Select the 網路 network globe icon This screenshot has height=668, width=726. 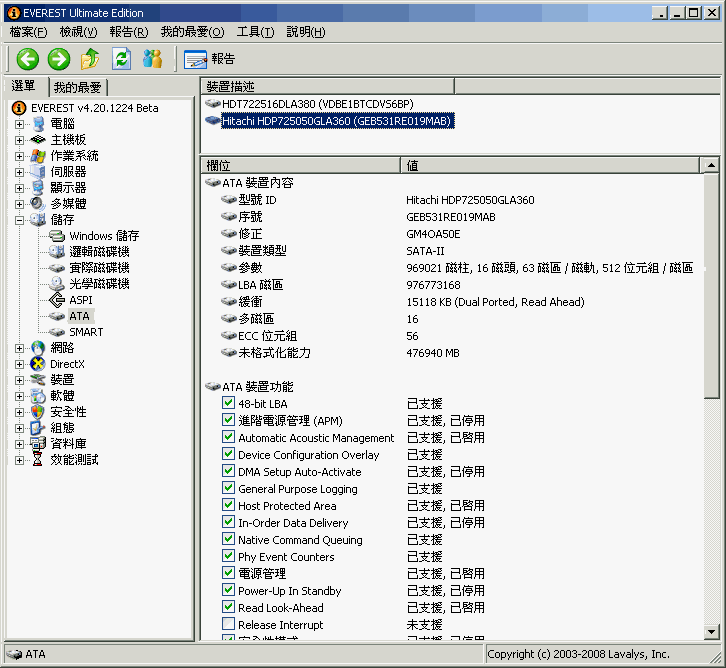(38, 348)
